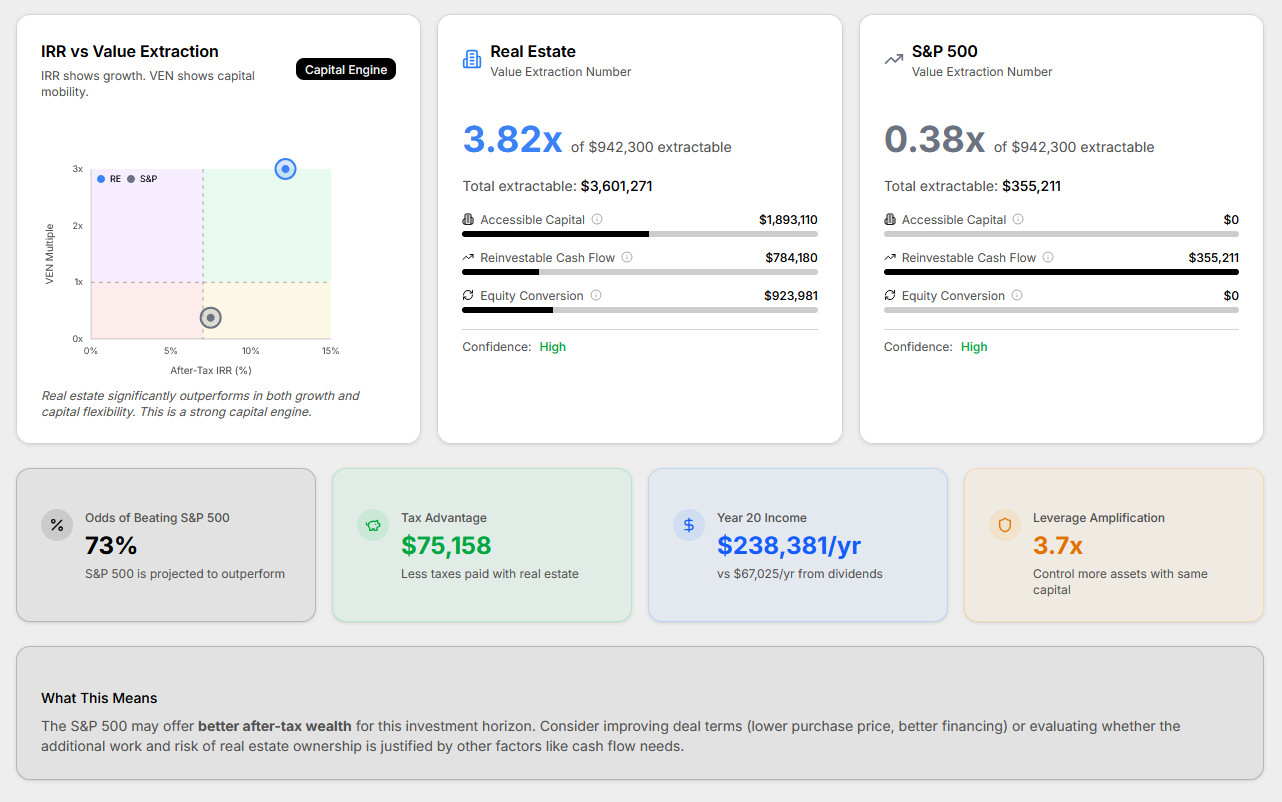1282x802 pixels.
Task: Click info icon next to Real Estate Equity Conversion
Action: click(x=596, y=295)
